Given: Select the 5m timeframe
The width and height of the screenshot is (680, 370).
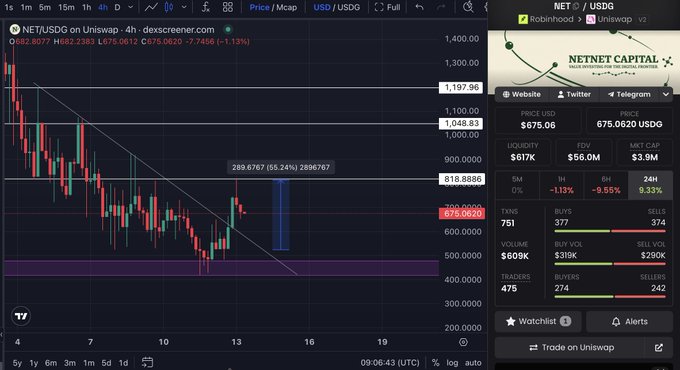Looking at the screenshot, I should point(45,7).
